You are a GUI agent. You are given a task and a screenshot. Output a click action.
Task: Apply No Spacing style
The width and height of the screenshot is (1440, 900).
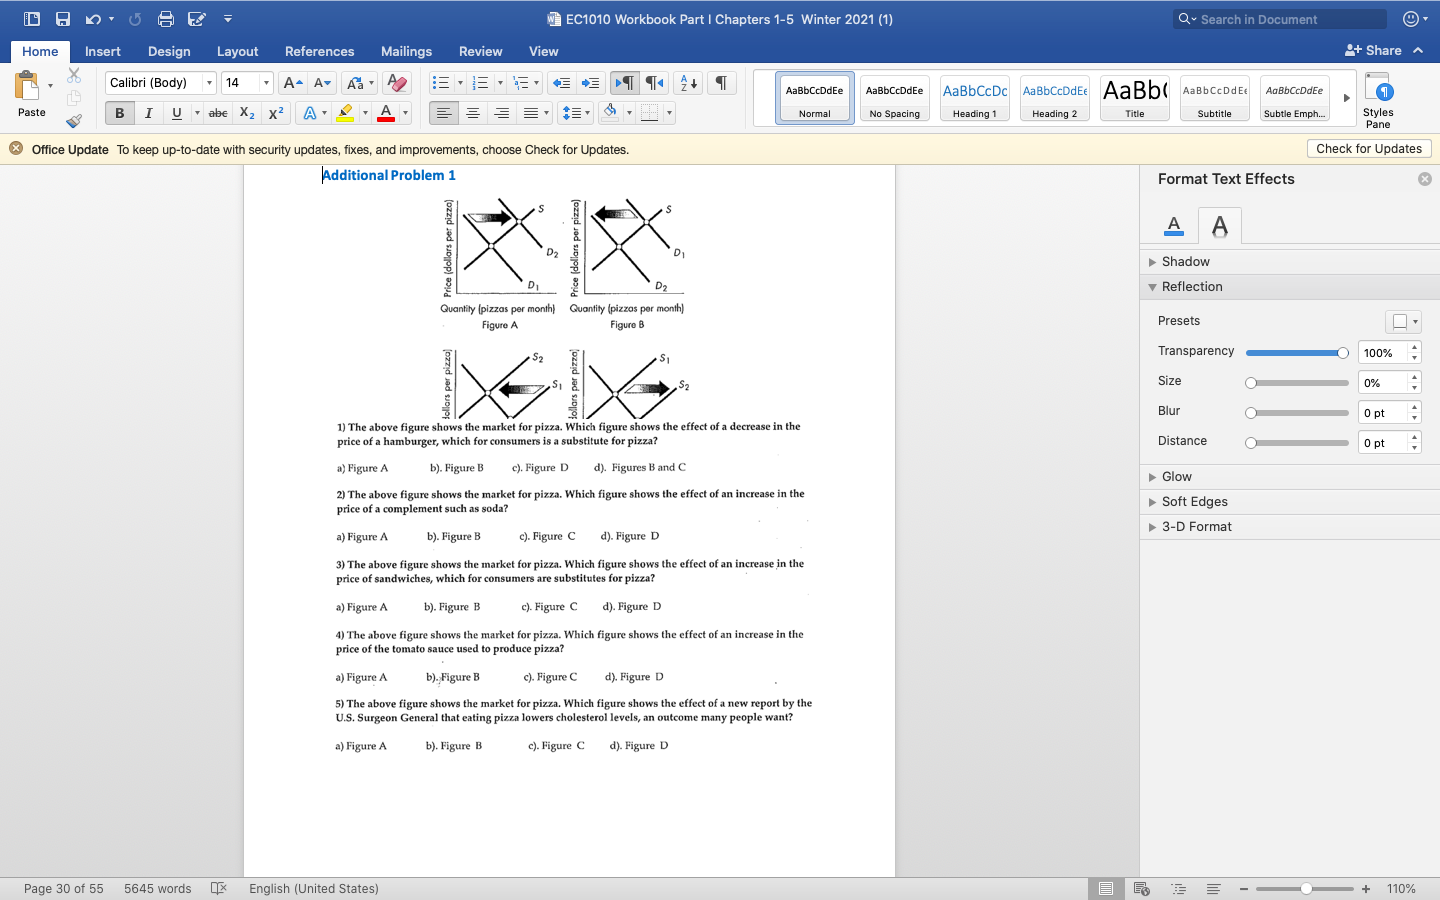pos(895,99)
